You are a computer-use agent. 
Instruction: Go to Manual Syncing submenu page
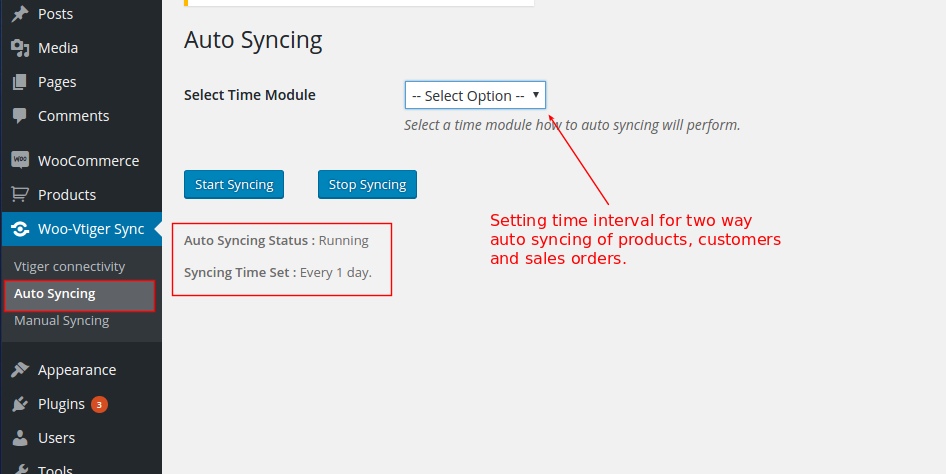pyautogui.click(x=62, y=321)
